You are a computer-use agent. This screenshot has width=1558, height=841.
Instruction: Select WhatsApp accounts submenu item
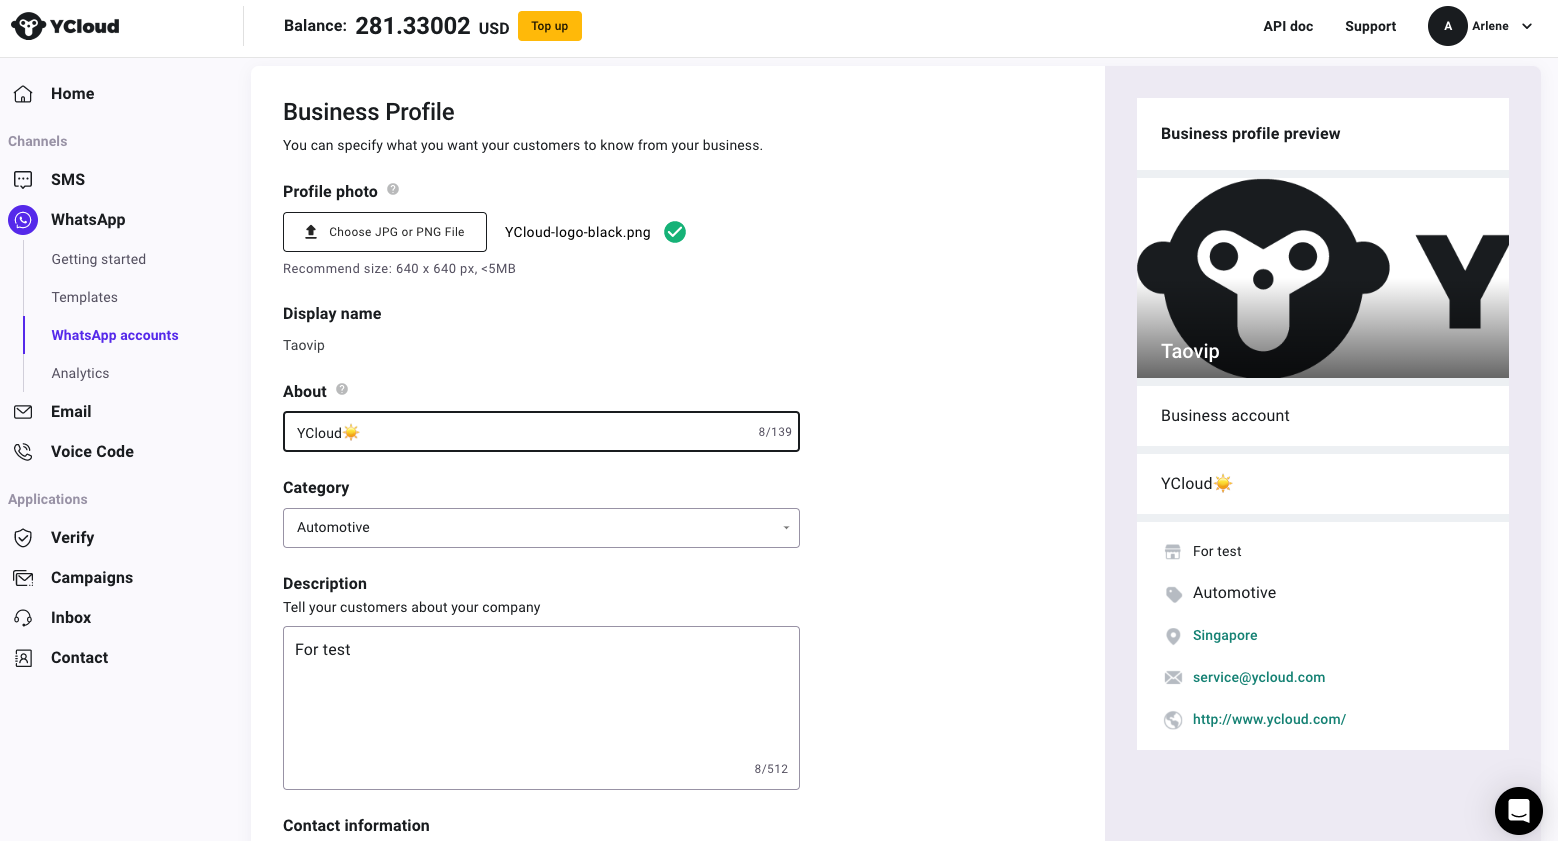115,335
